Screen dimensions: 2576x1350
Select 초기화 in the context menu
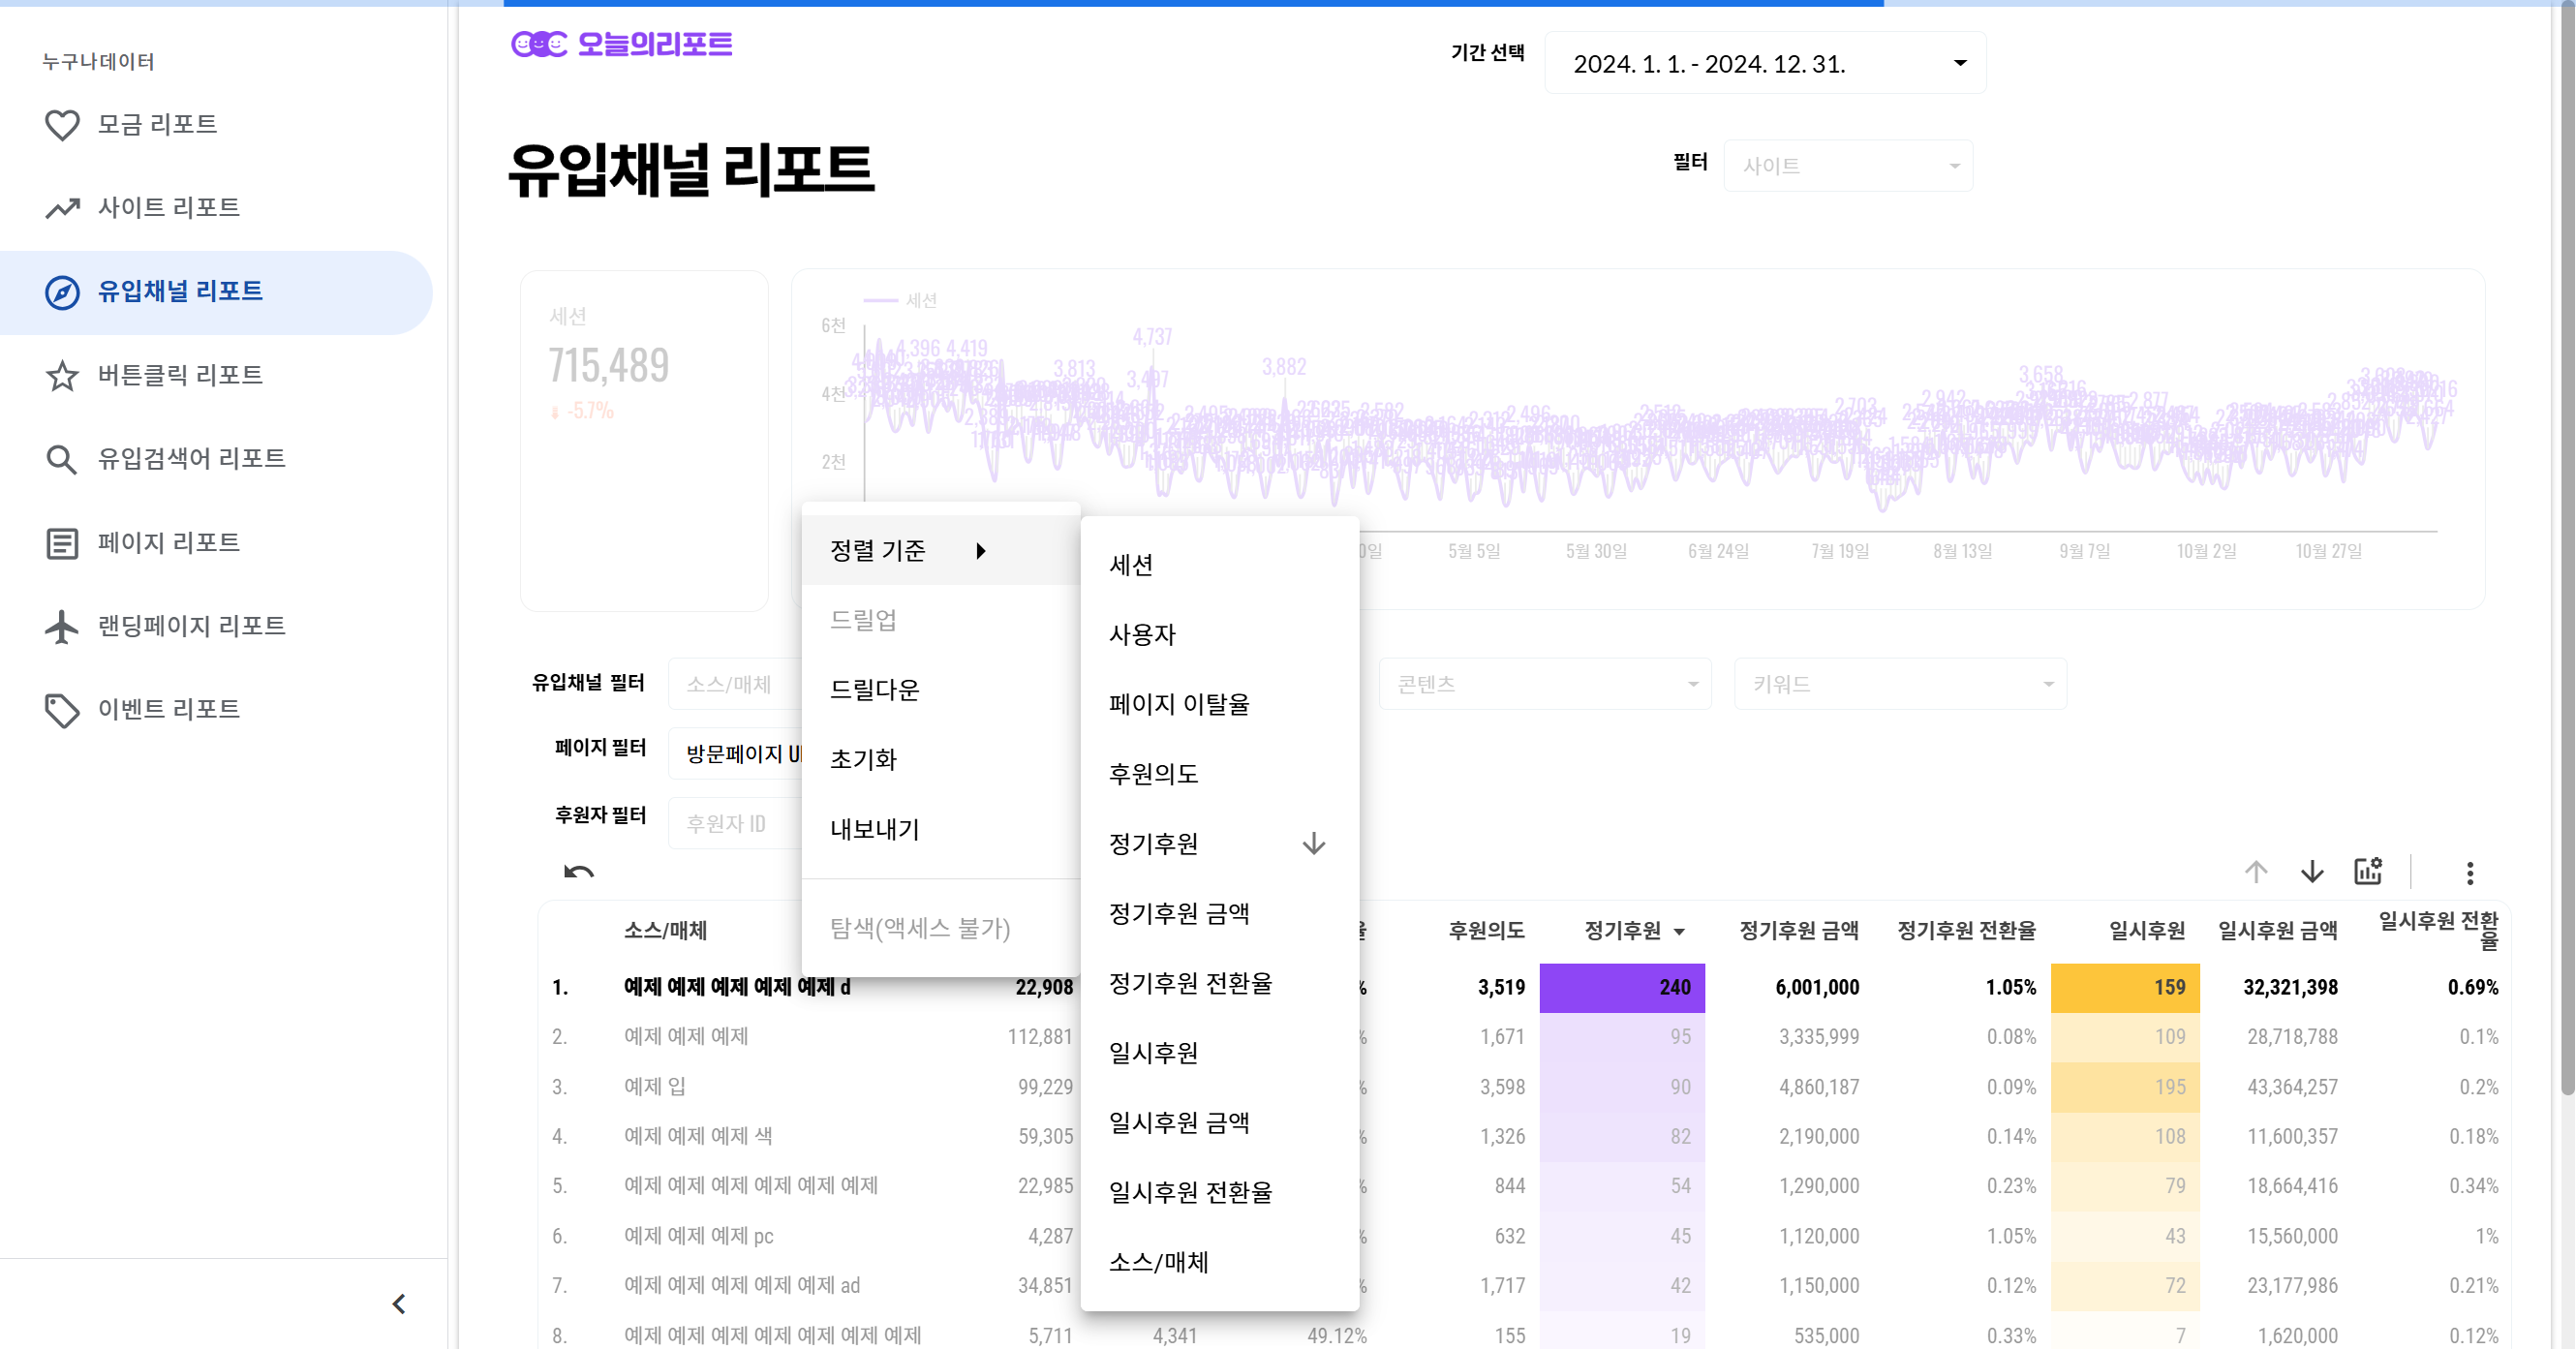click(941, 760)
